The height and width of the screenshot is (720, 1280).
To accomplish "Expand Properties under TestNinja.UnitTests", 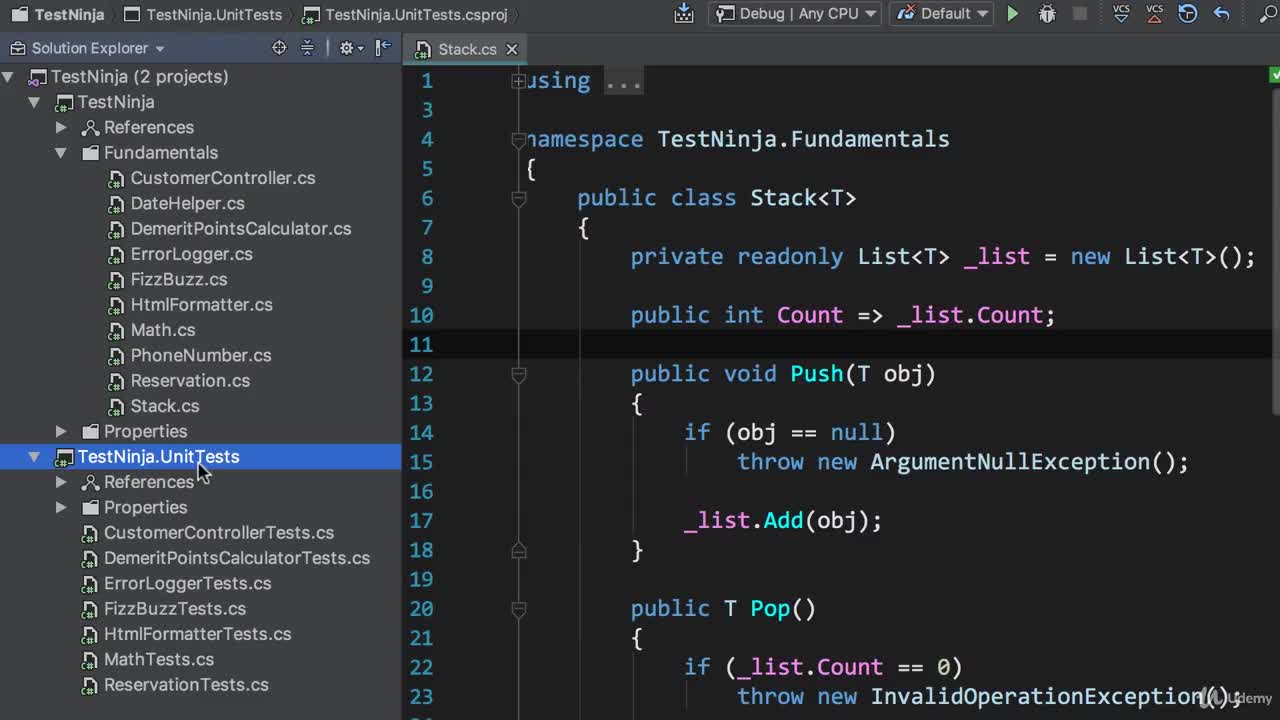I will pyautogui.click(x=61, y=507).
